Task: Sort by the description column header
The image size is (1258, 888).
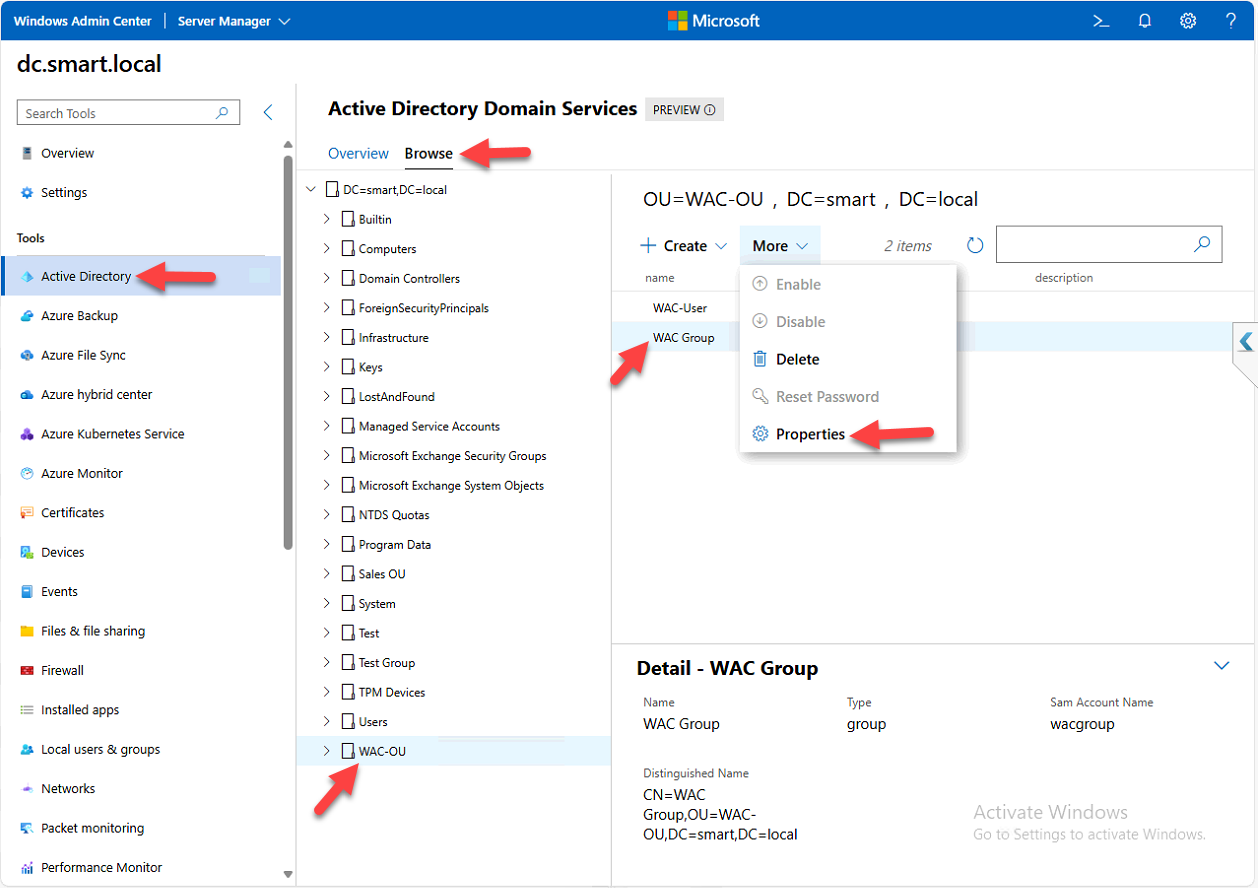Action: 1064,278
